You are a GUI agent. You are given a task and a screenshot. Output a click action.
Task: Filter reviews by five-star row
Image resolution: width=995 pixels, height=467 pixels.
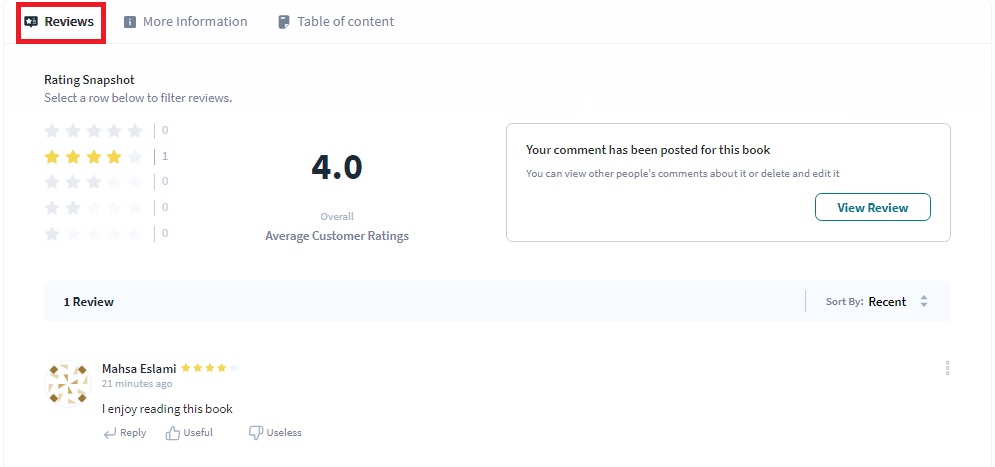click(96, 130)
